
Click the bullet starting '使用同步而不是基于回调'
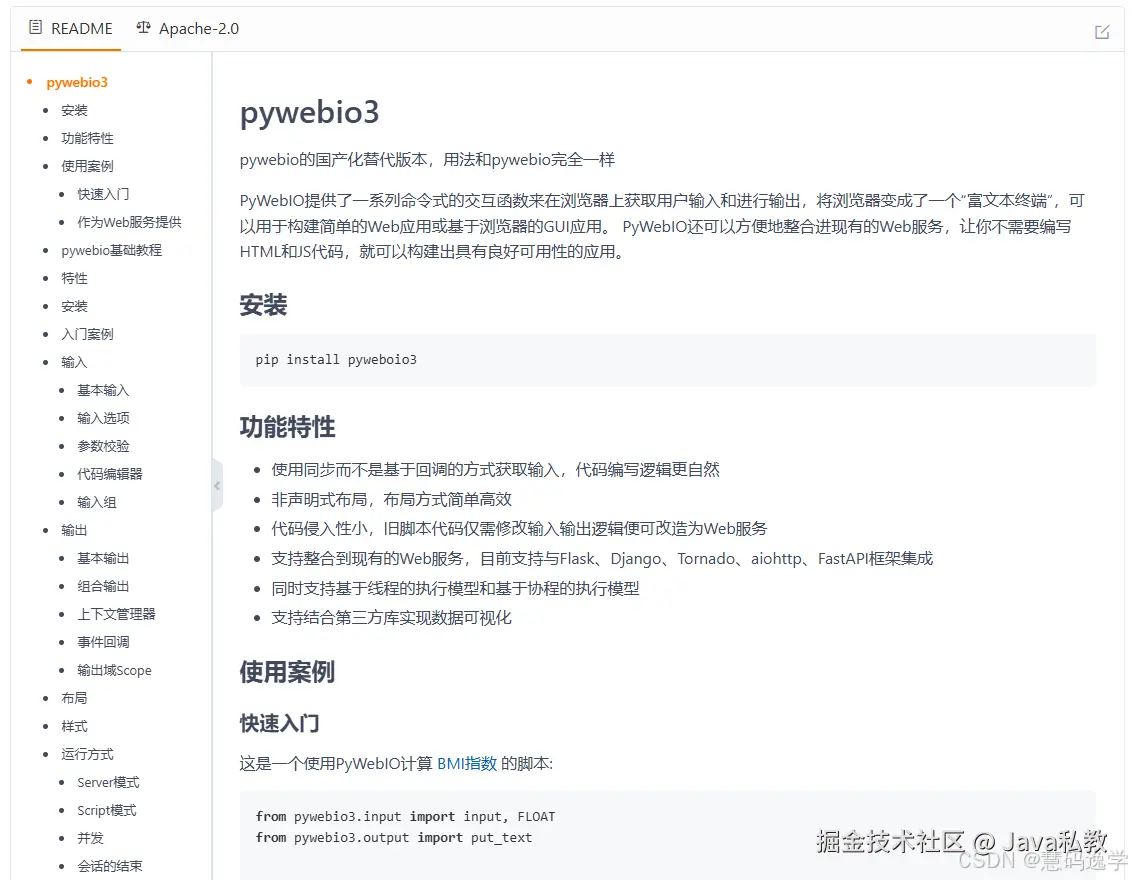[x=495, y=470]
